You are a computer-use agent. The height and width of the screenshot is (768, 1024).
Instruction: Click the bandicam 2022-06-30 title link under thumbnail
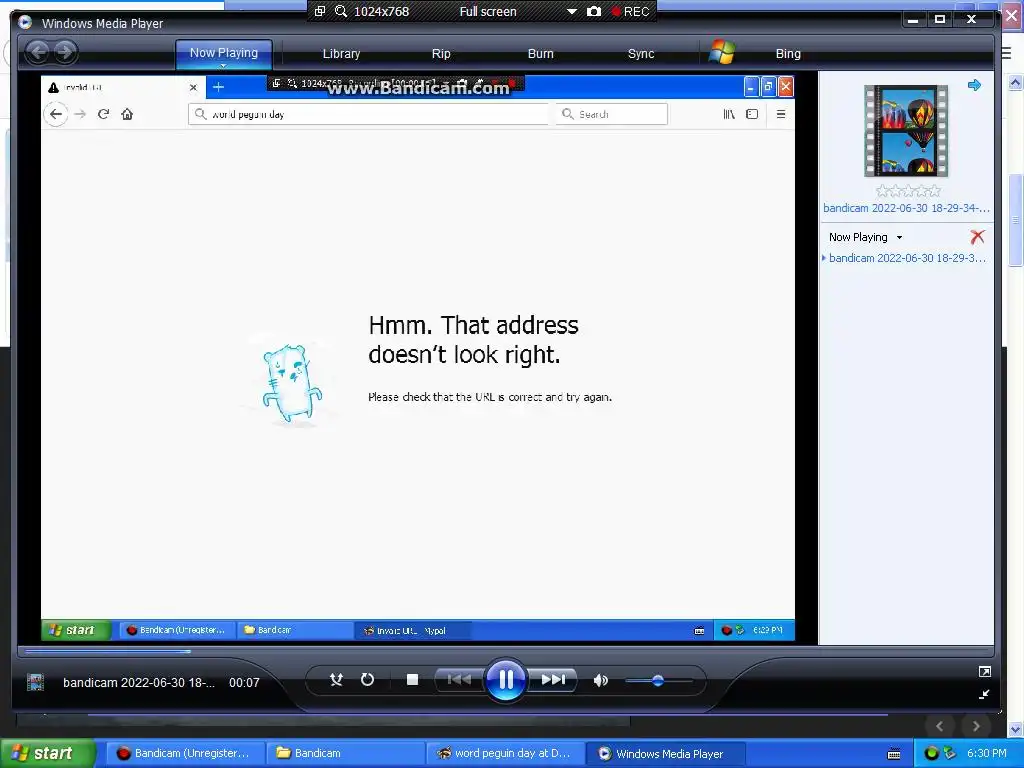tap(906, 208)
